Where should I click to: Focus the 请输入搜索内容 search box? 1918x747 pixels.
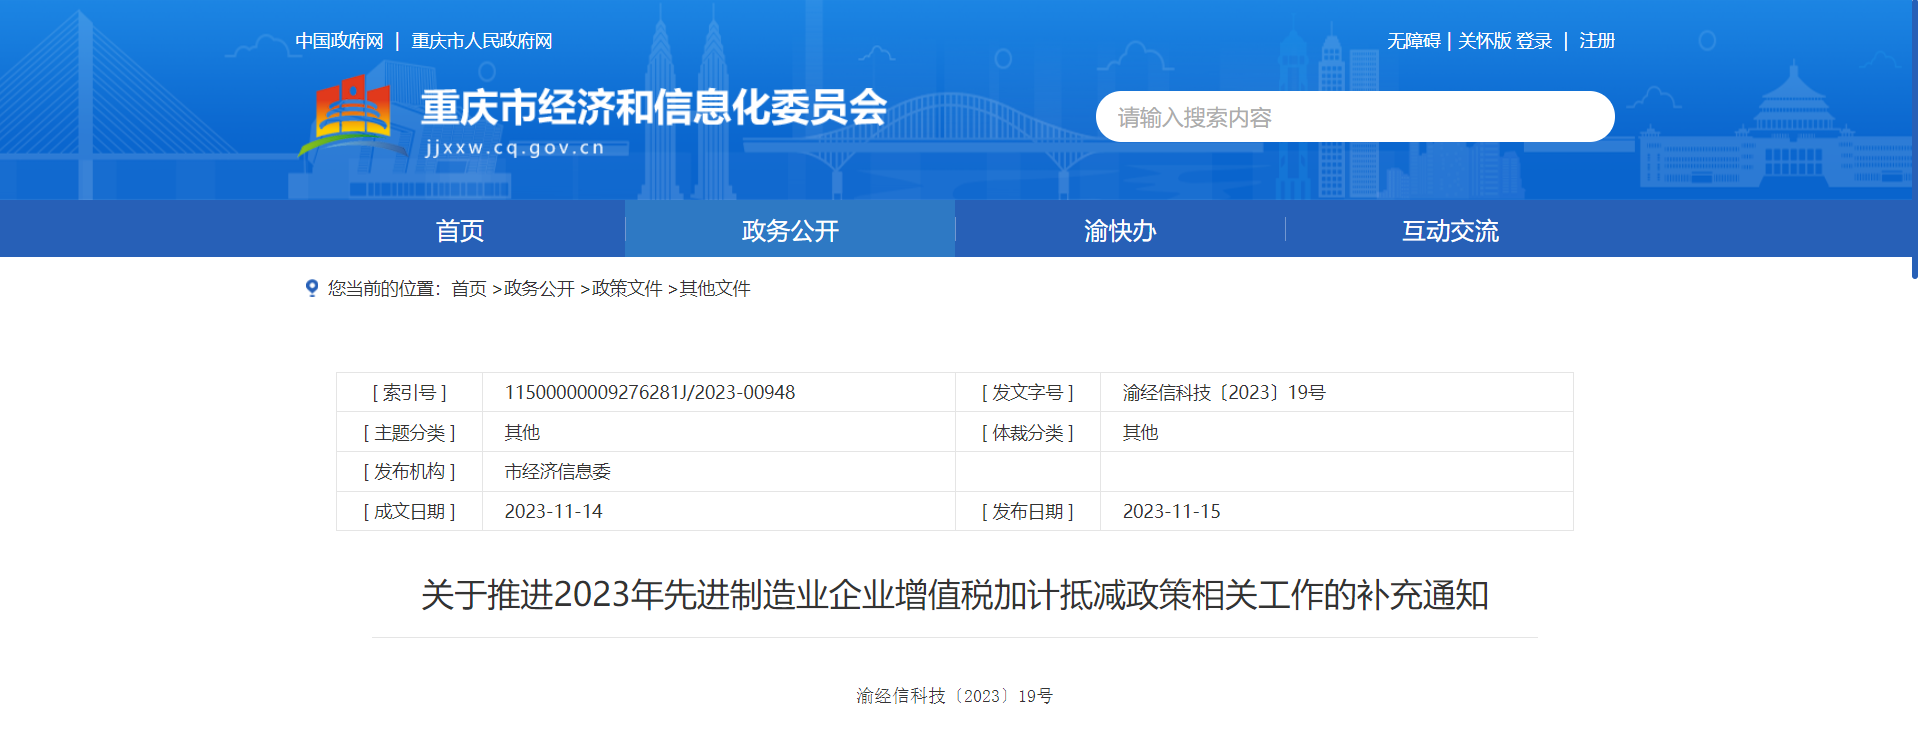coord(1354,117)
